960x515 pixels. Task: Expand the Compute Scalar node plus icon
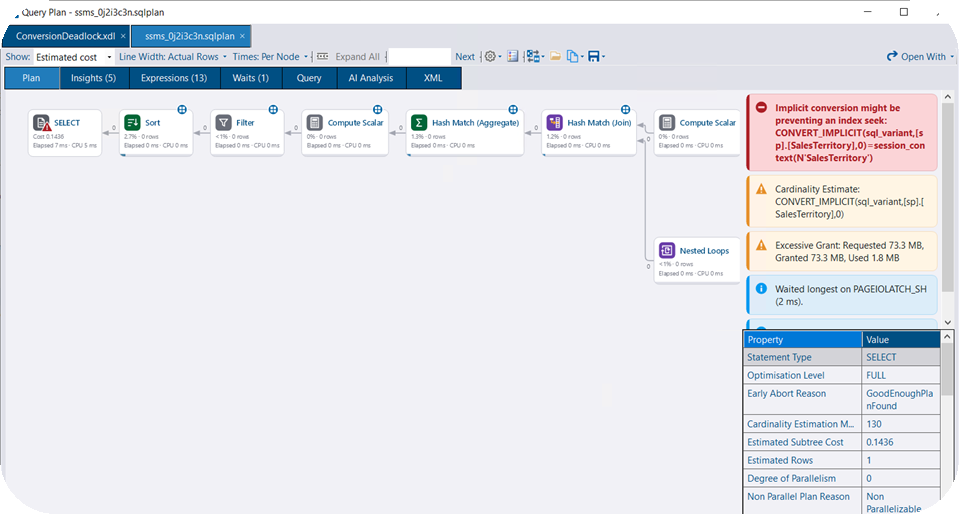pyautogui.click(x=378, y=110)
